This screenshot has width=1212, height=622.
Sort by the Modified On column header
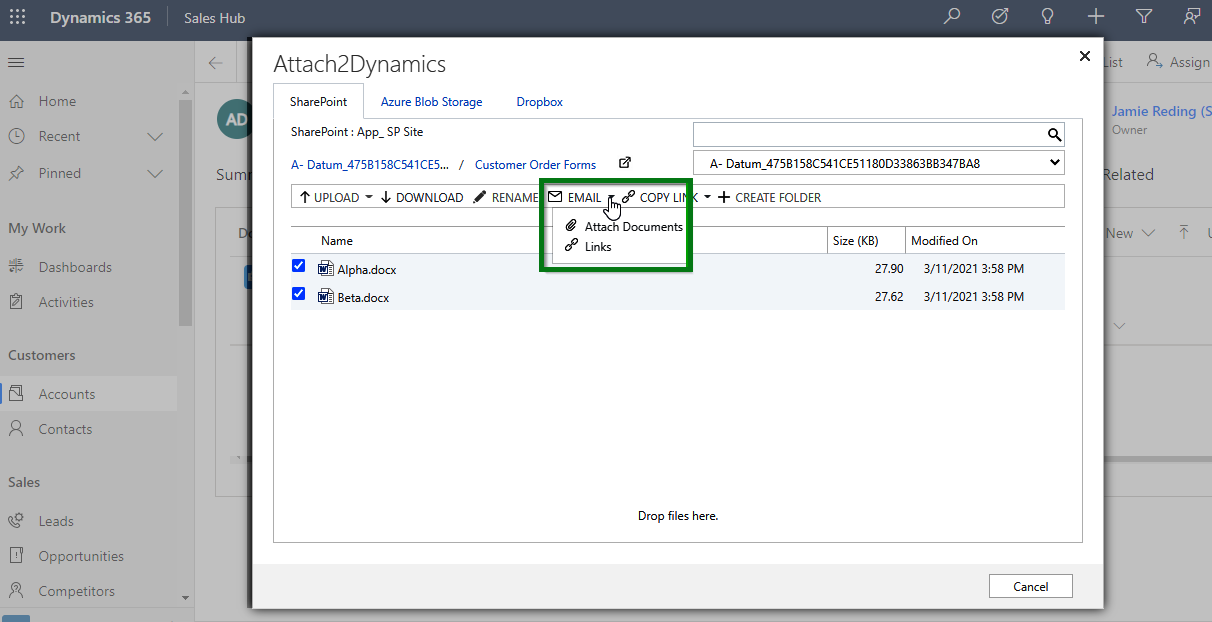pos(944,241)
